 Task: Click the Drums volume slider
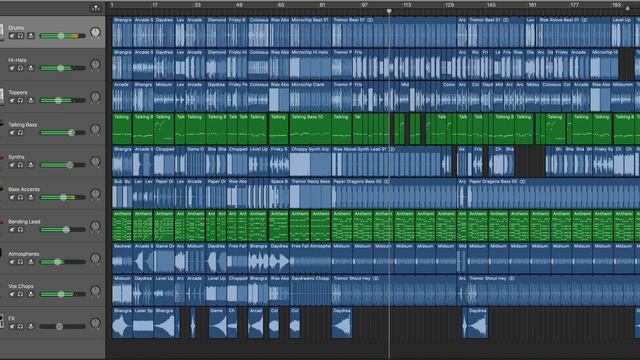(62, 36)
